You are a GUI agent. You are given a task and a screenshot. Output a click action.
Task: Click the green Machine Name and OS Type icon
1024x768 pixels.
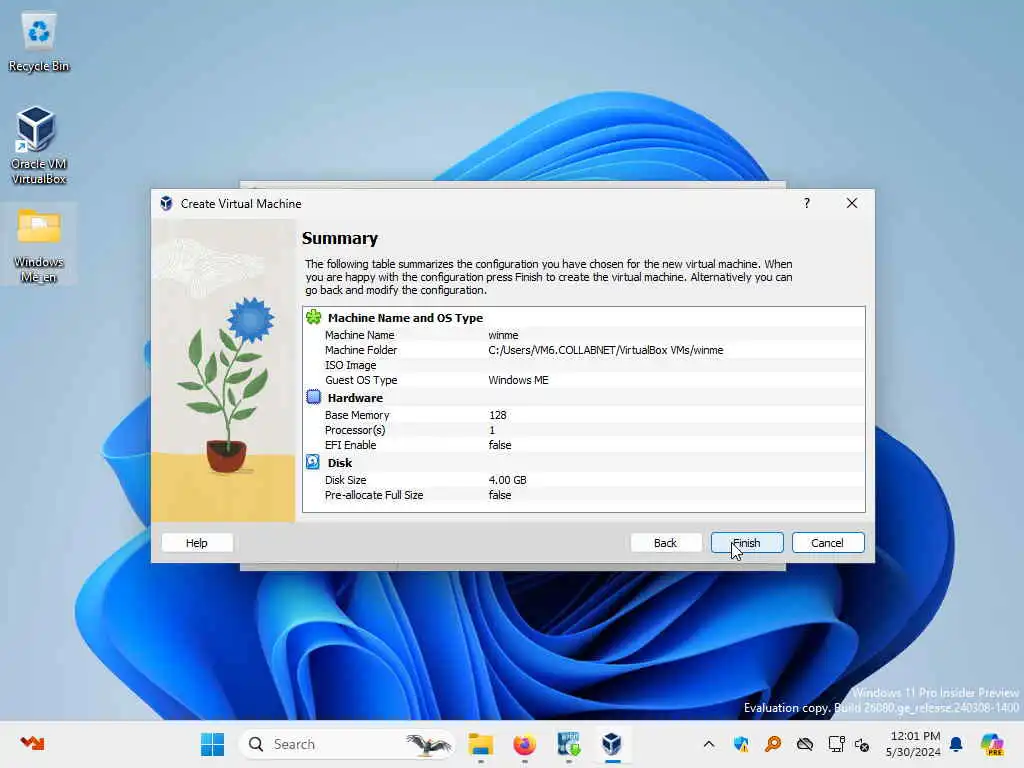point(313,317)
